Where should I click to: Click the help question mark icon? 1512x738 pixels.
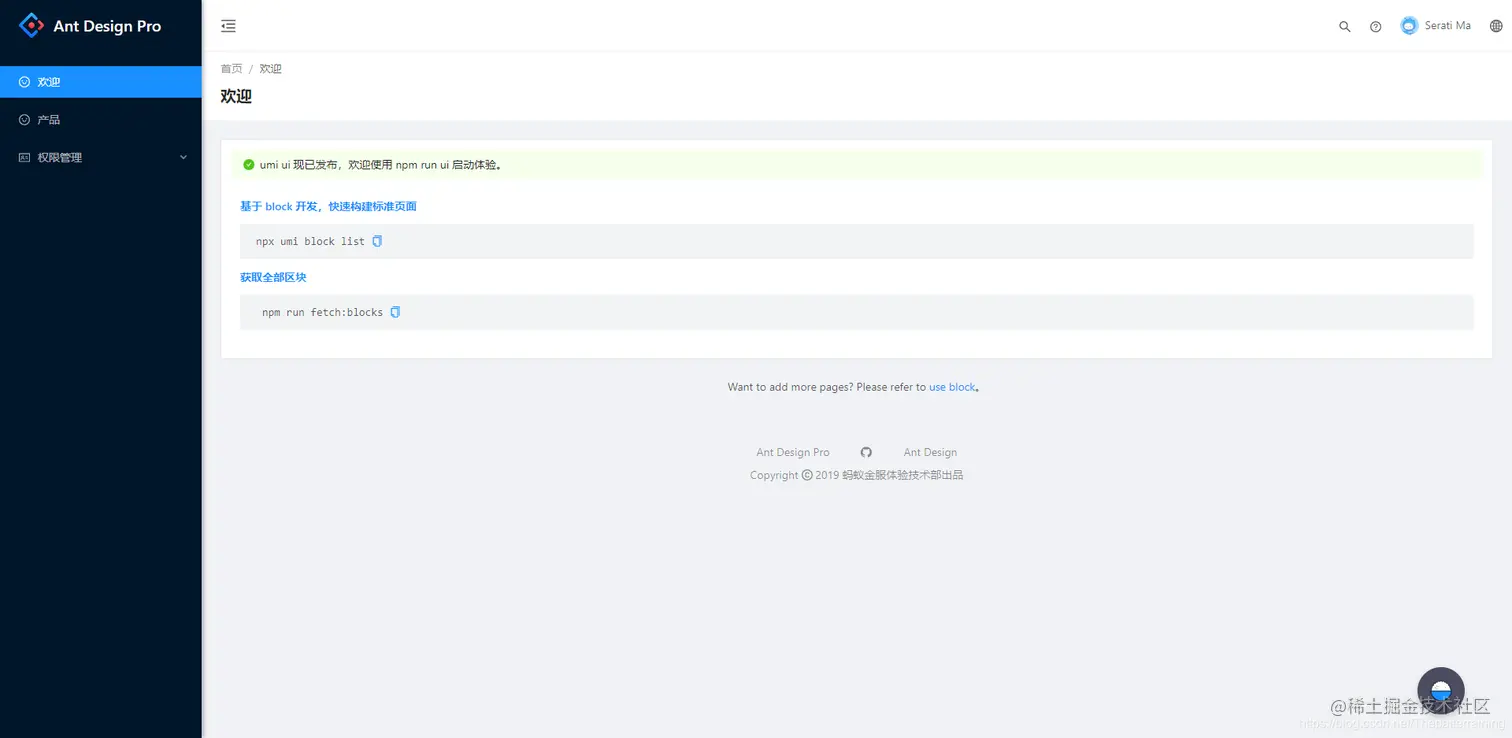tap(1375, 26)
